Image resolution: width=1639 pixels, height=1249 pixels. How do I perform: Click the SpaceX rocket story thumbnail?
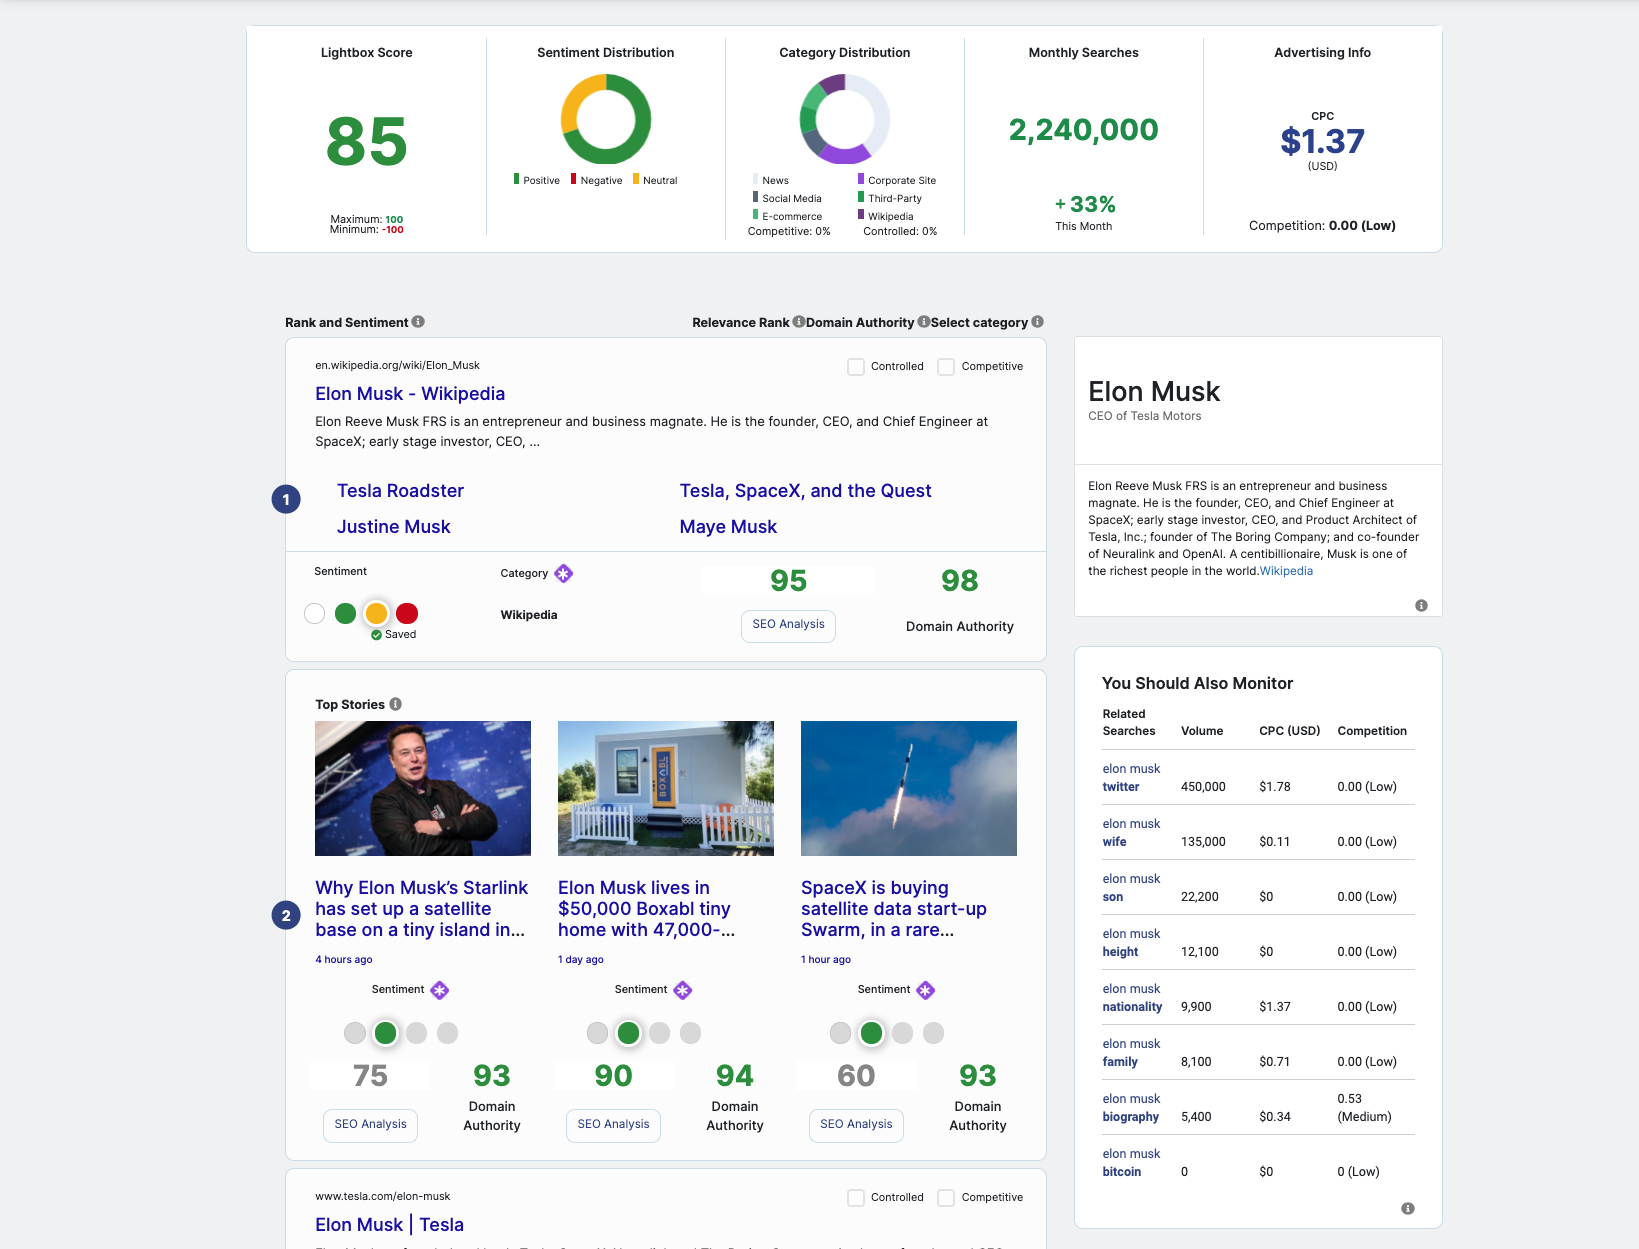(908, 788)
